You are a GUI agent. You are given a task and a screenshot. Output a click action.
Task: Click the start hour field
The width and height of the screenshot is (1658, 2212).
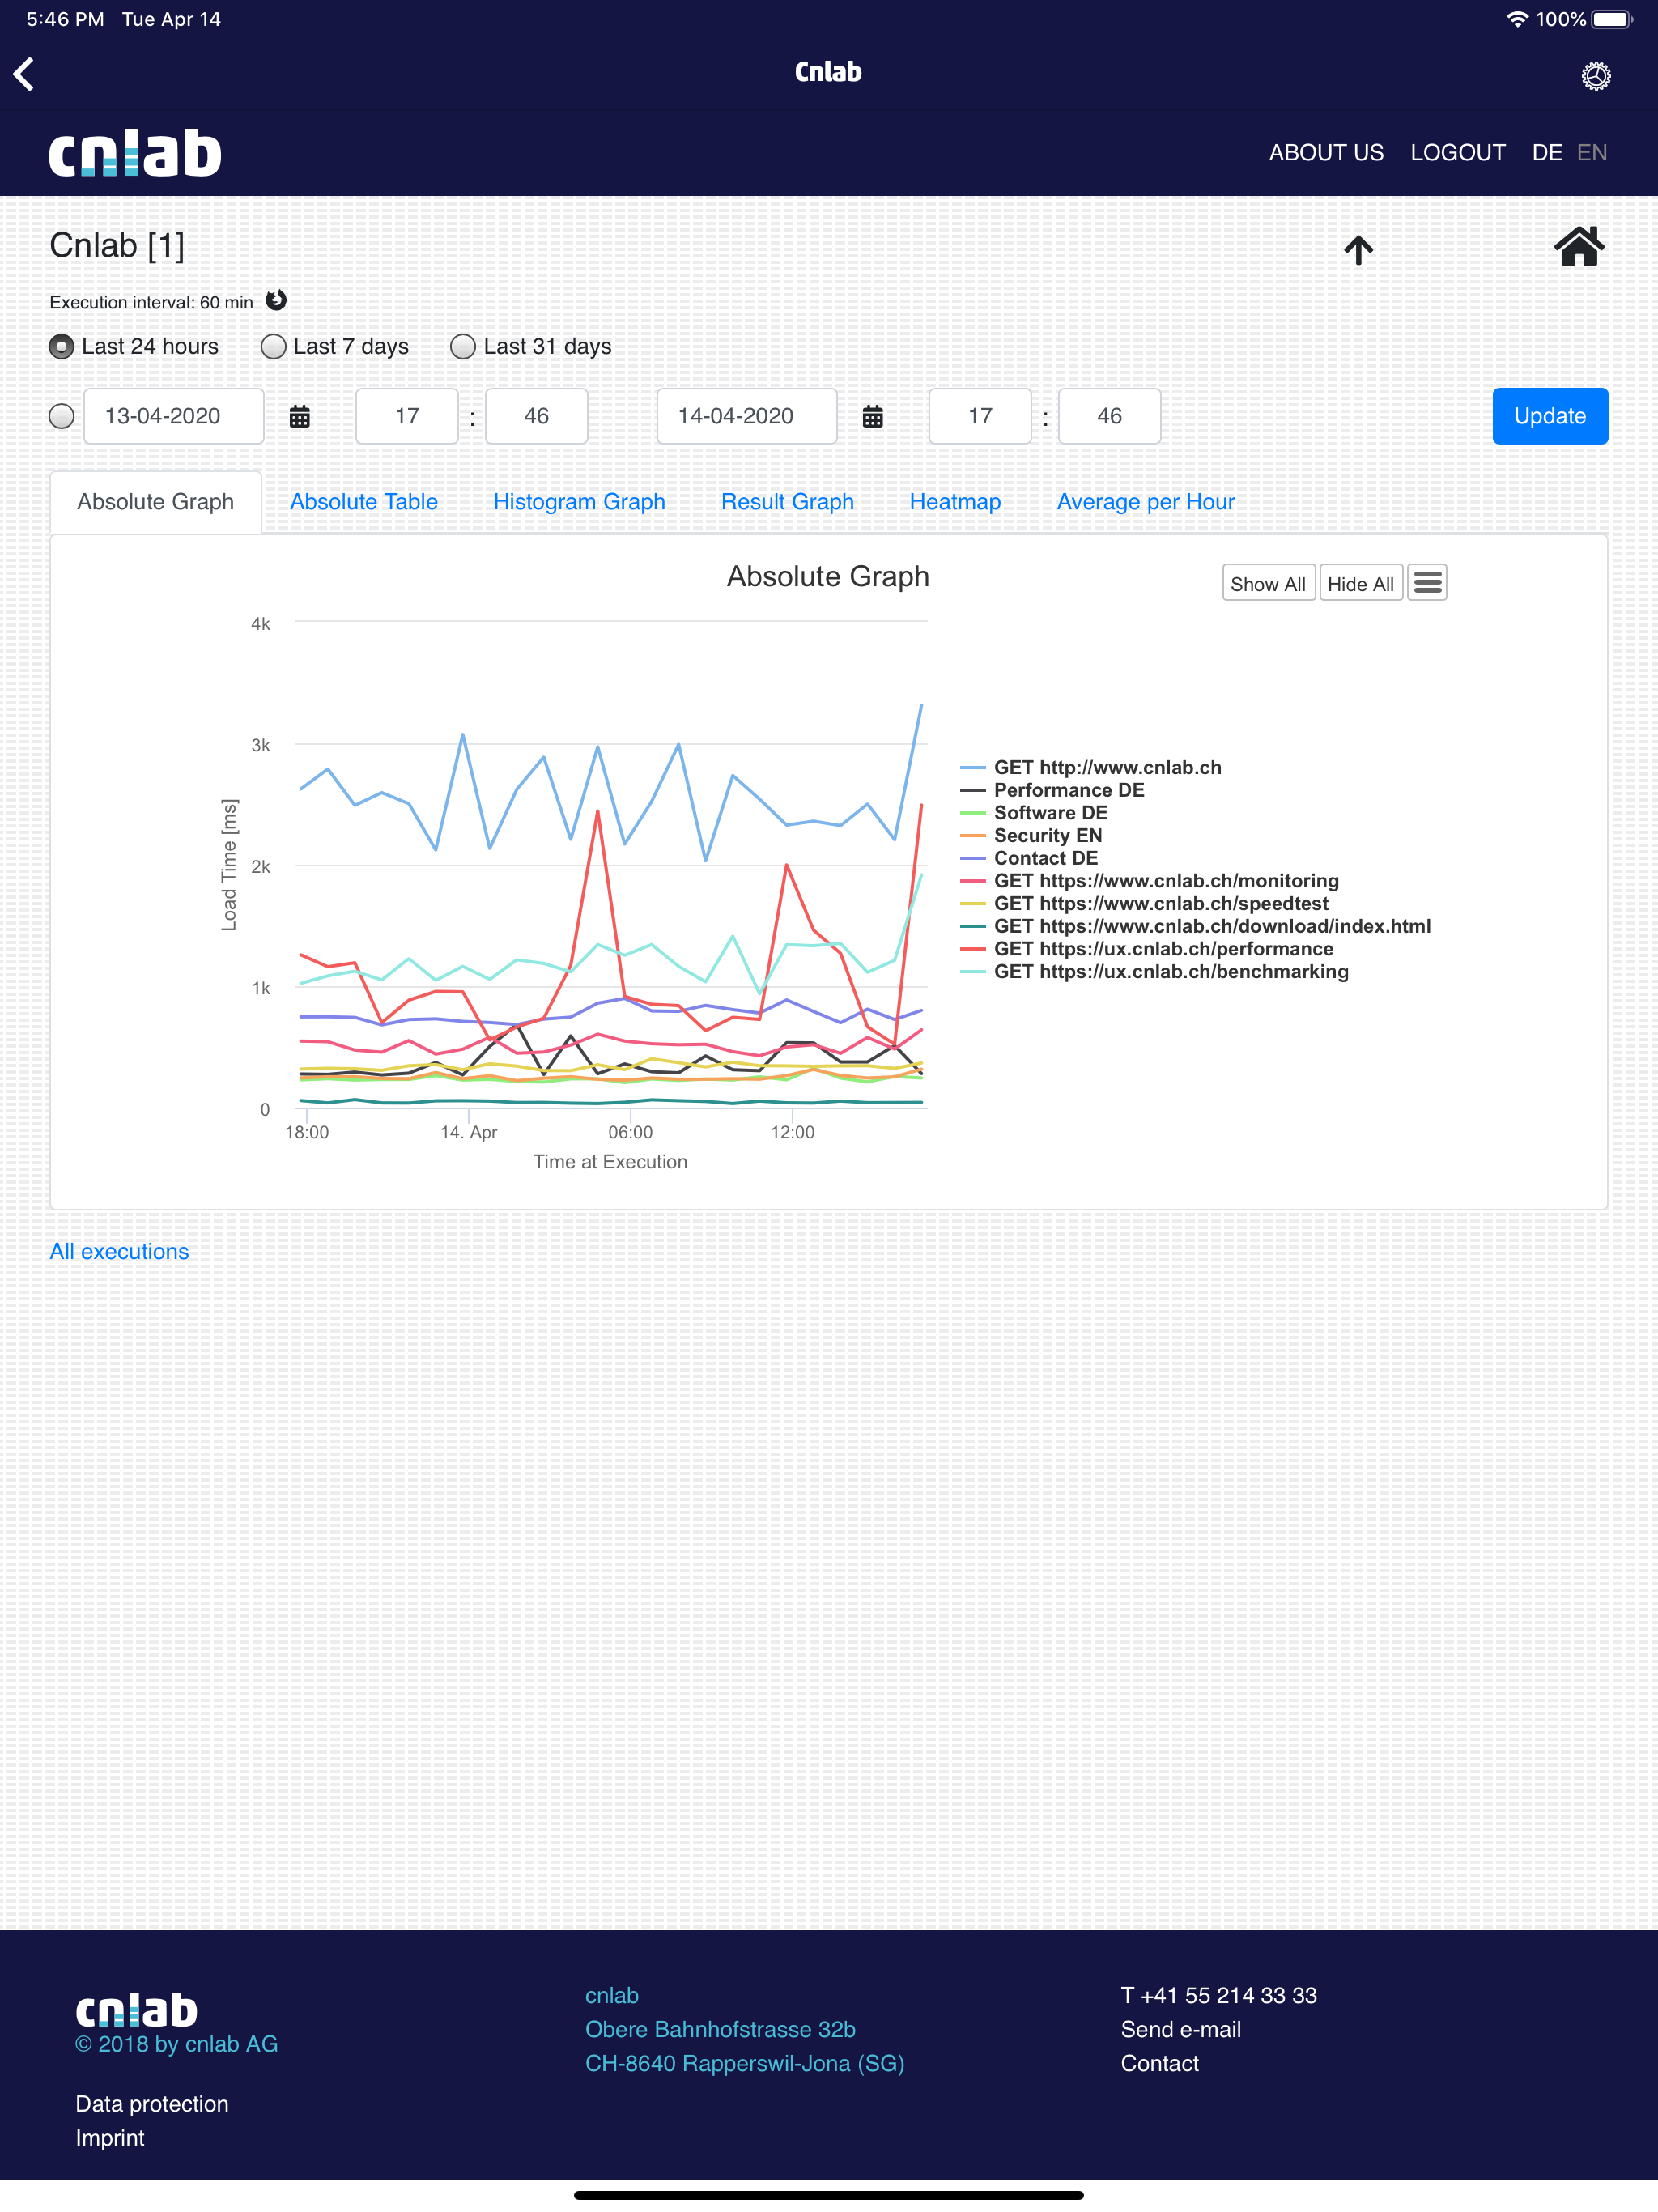[407, 416]
